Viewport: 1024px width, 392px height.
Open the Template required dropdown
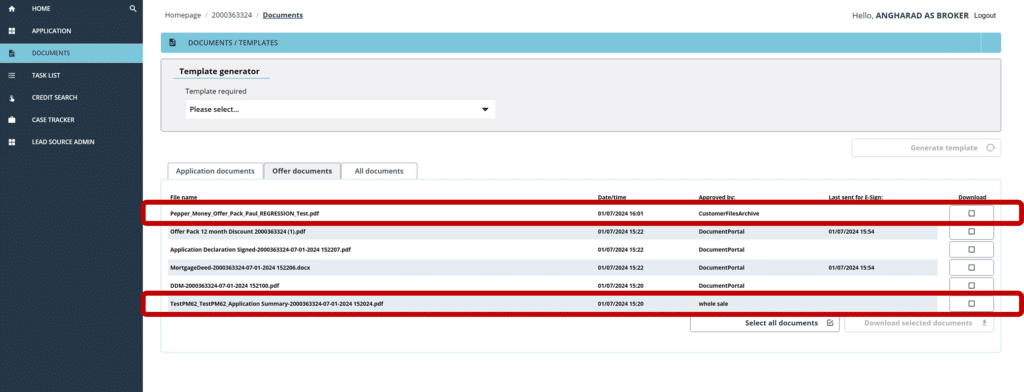(x=340, y=110)
